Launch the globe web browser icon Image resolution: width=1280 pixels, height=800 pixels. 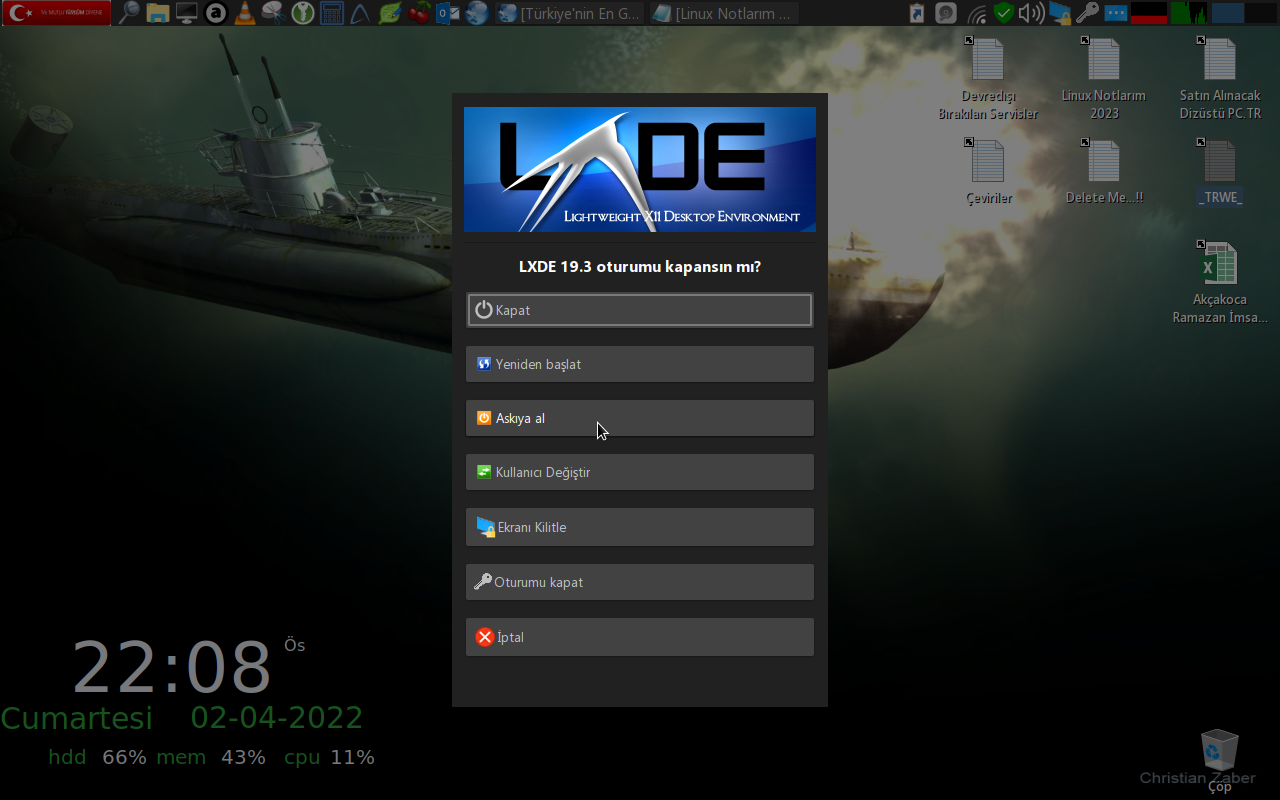[x=476, y=13]
